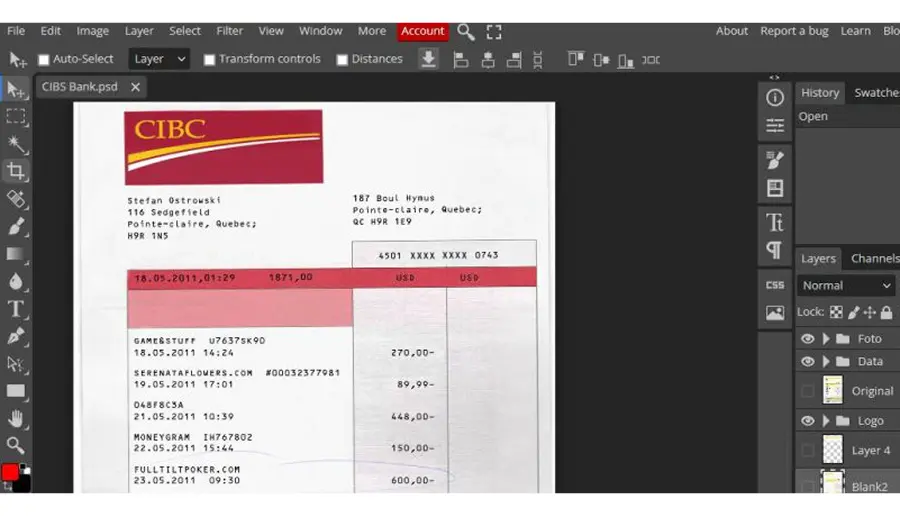Screen dimensions: 900x516
Task: Open the Report a bug link
Action: pyautogui.click(x=794, y=31)
